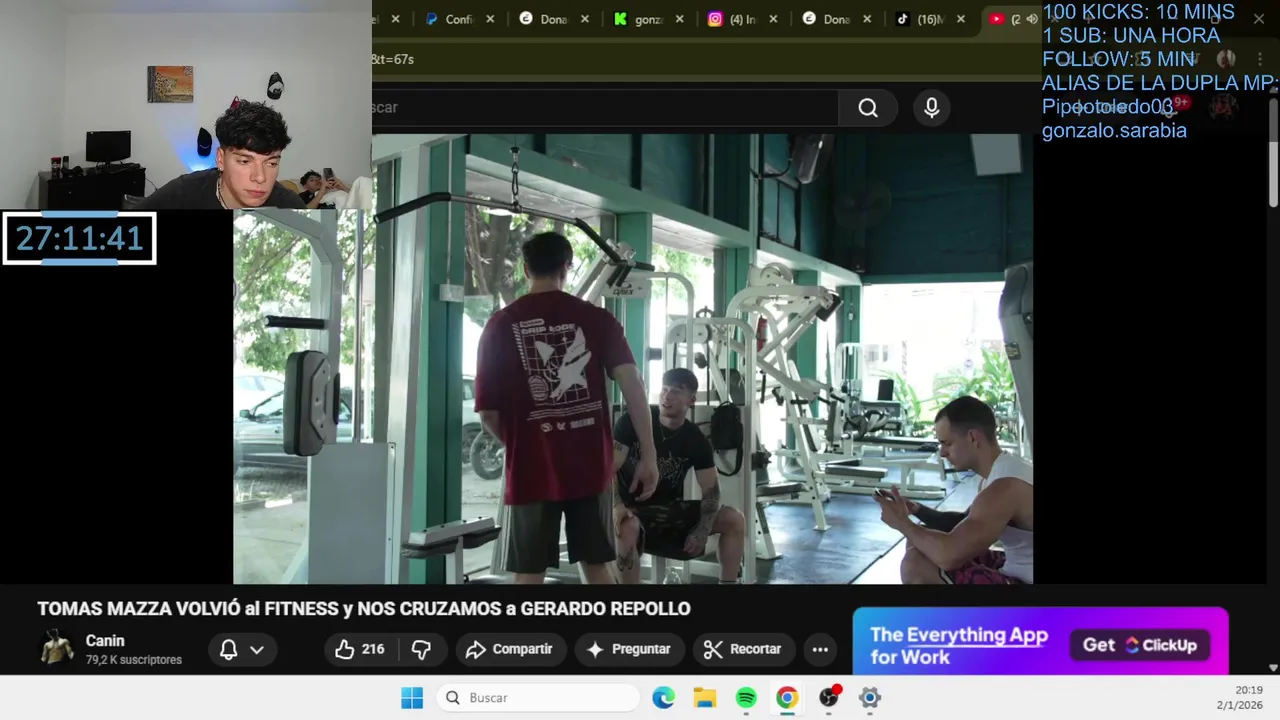Close the TikTok tab
This screenshot has height=720, width=1280.
[x=961, y=19]
